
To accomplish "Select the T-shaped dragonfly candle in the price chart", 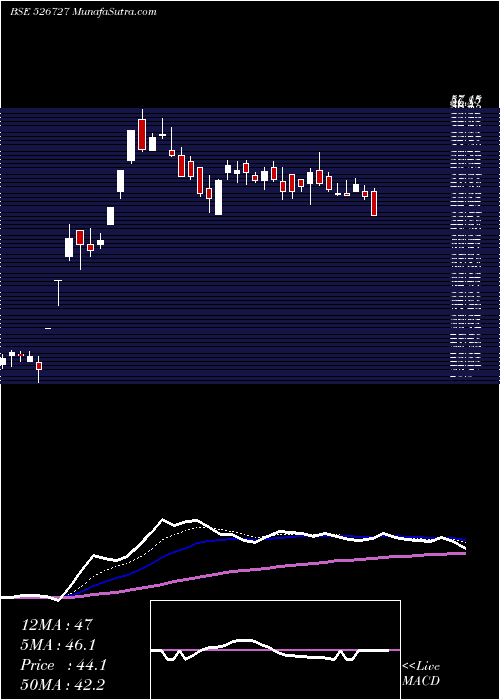I will (x=58, y=293).
